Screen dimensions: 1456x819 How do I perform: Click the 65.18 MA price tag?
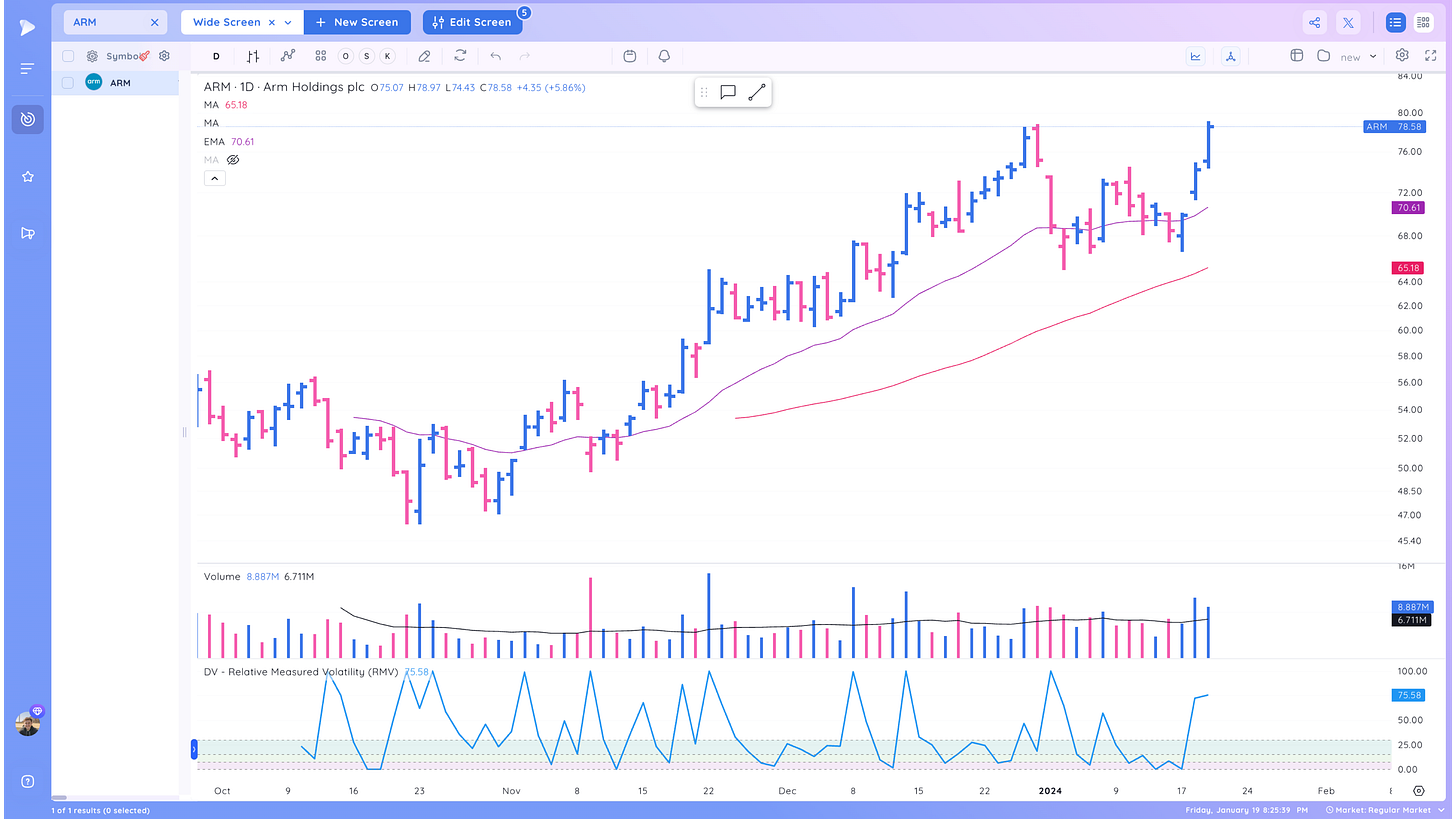coord(1408,268)
